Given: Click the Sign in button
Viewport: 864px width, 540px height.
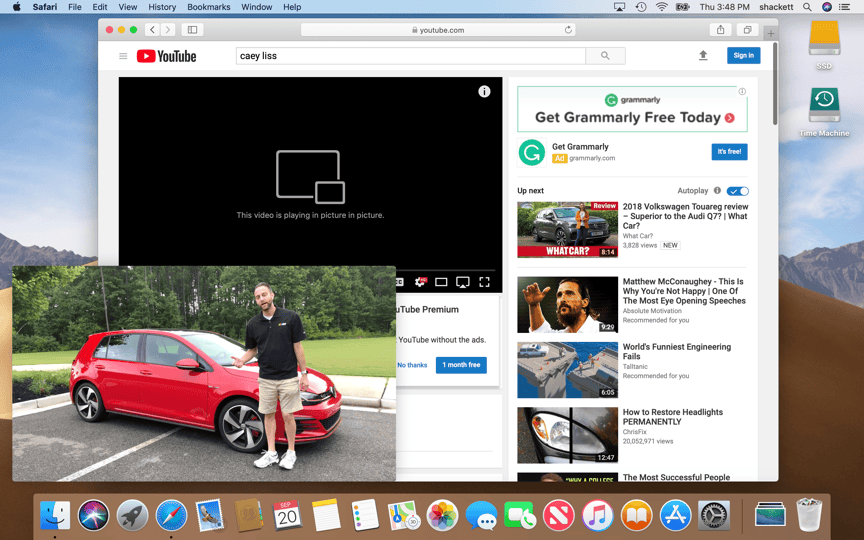Looking at the screenshot, I should point(743,55).
